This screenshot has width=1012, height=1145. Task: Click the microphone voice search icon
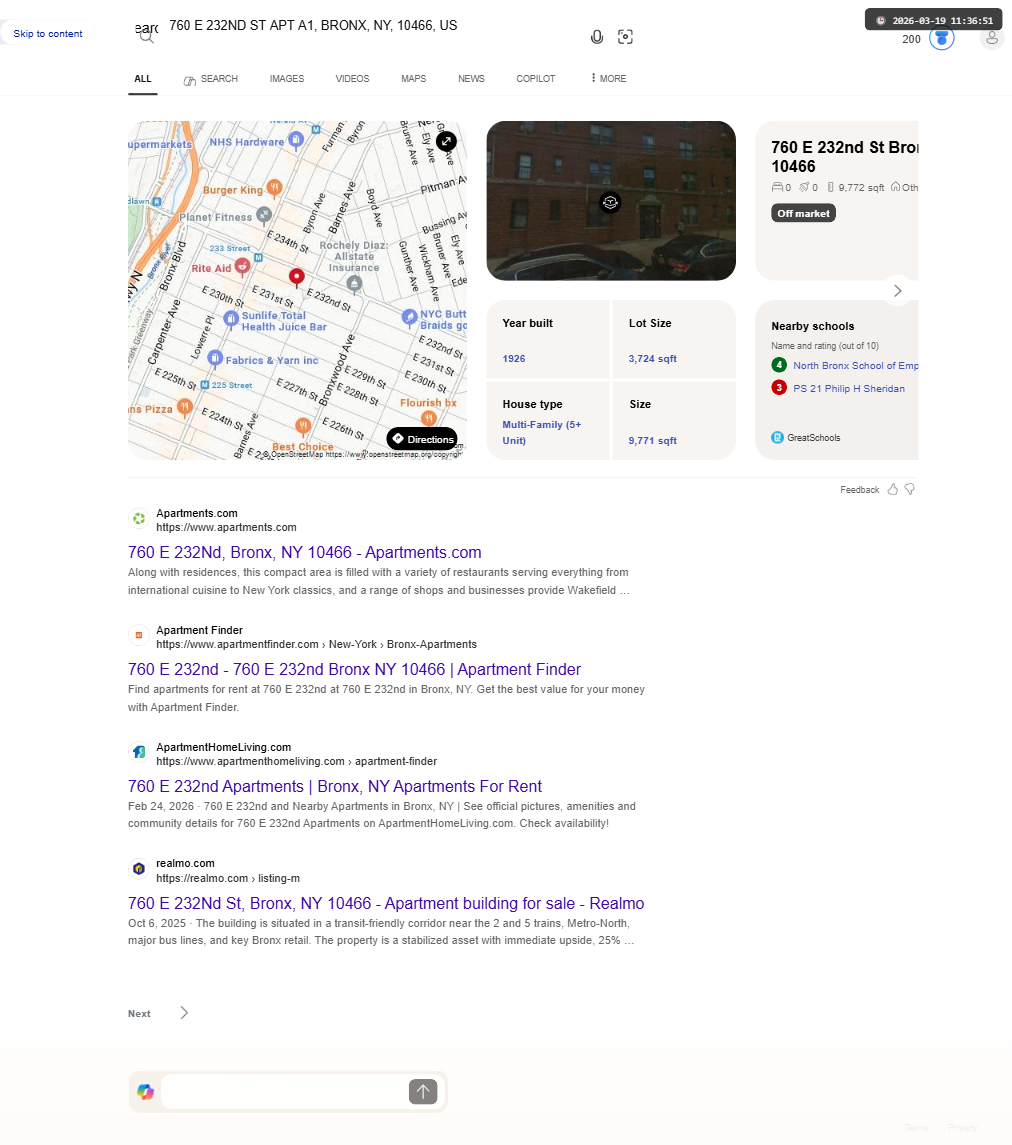point(597,37)
